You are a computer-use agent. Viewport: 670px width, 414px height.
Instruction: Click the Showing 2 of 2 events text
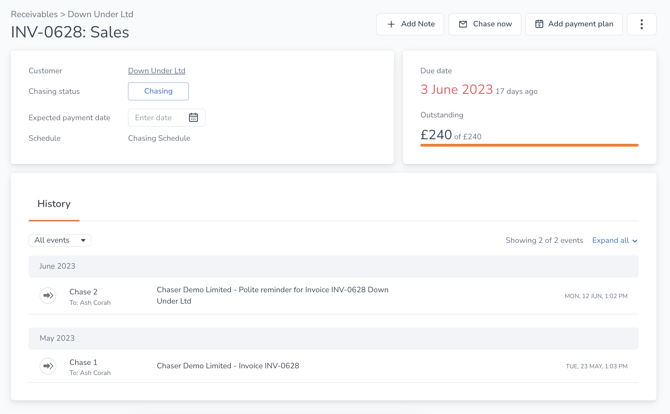[544, 241]
